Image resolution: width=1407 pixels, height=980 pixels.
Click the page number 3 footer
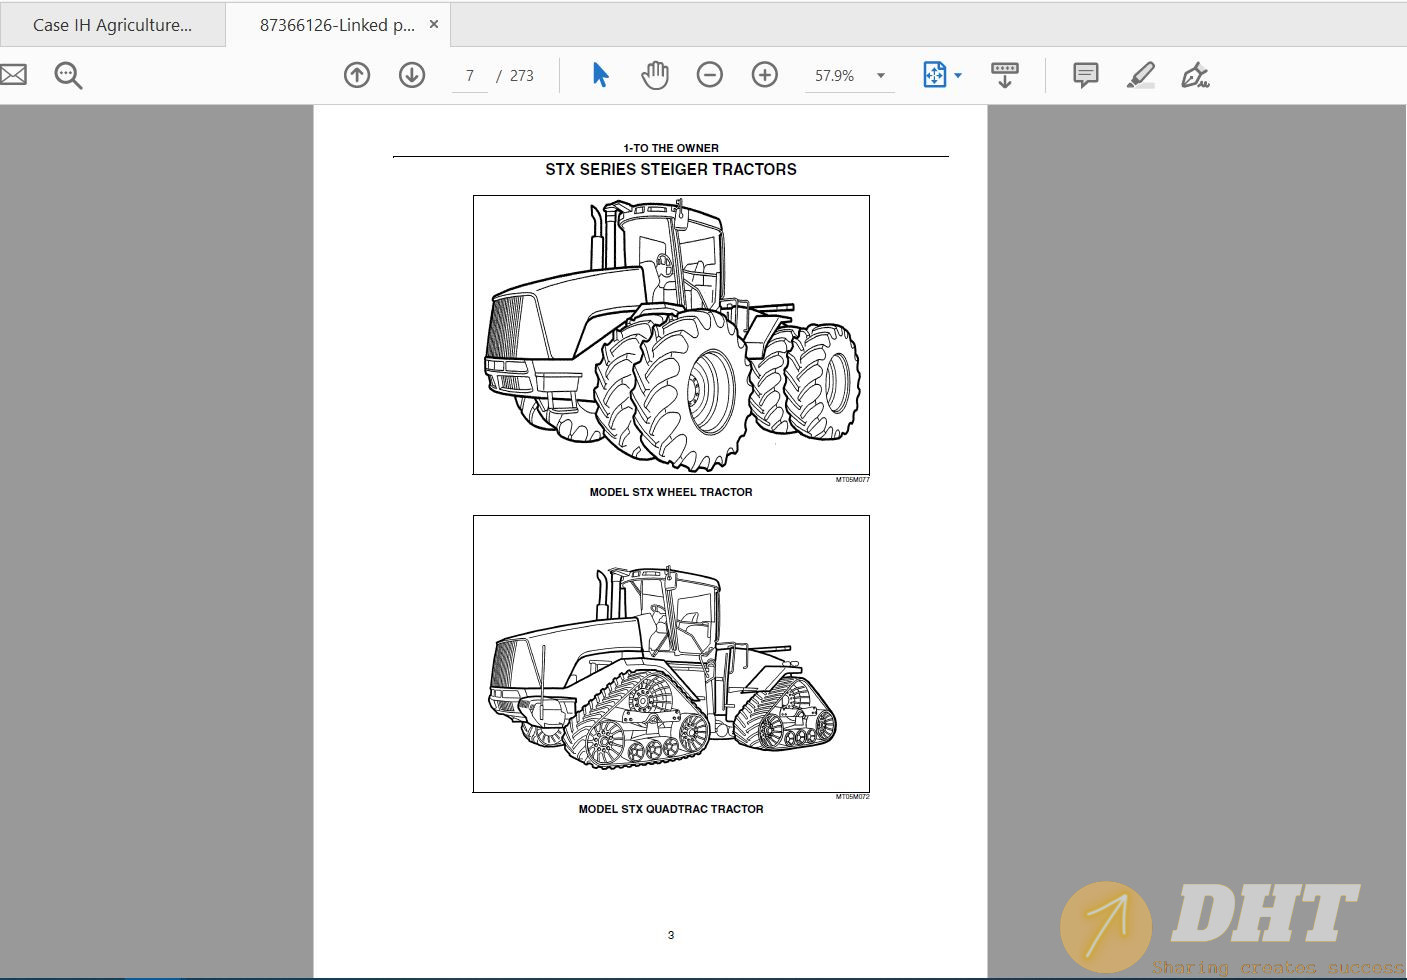pos(671,935)
